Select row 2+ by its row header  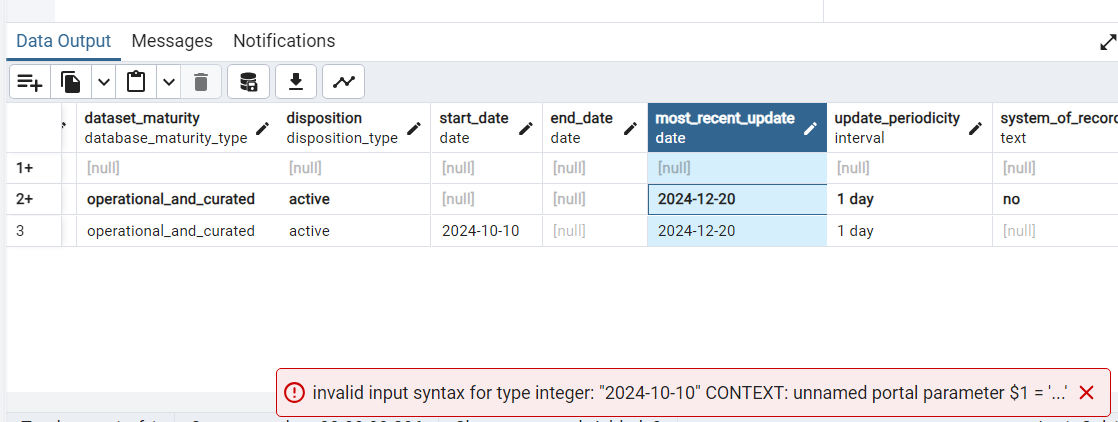coord(25,199)
